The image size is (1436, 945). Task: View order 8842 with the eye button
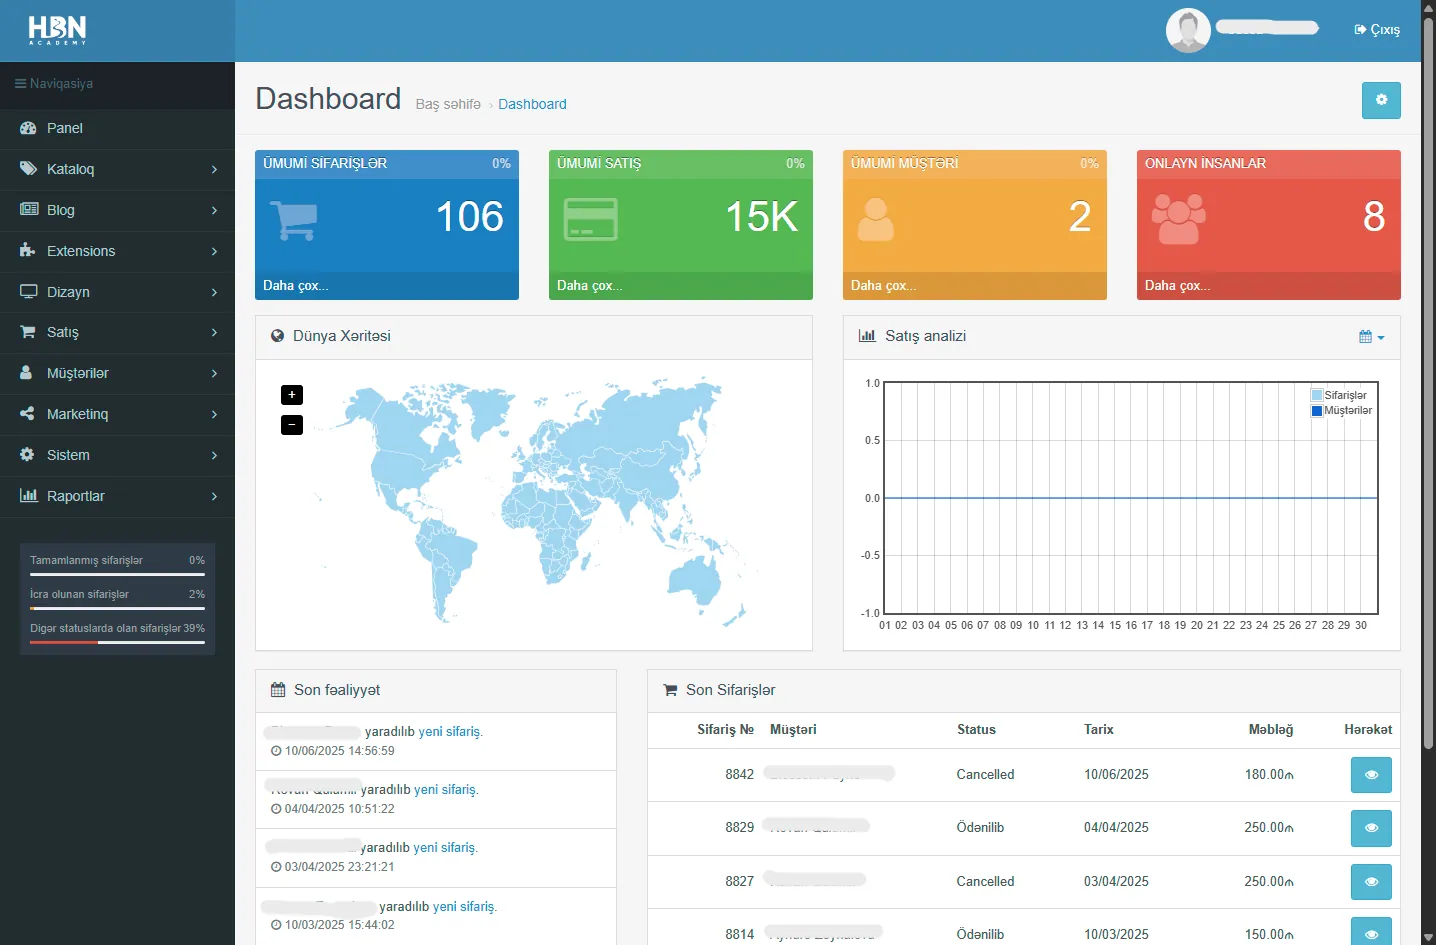(x=1371, y=775)
